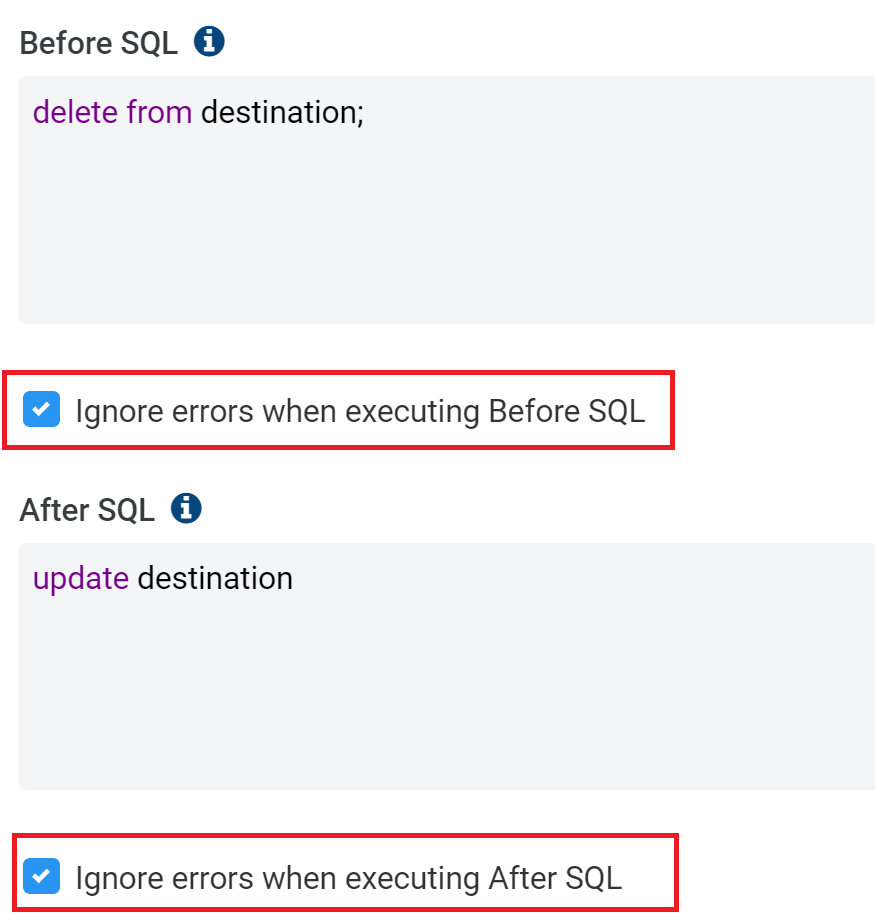Image resolution: width=875 pixels, height=913 pixels.
Task: Click 'destination;' text in Before SQL editor
Action: coord(282,112)
